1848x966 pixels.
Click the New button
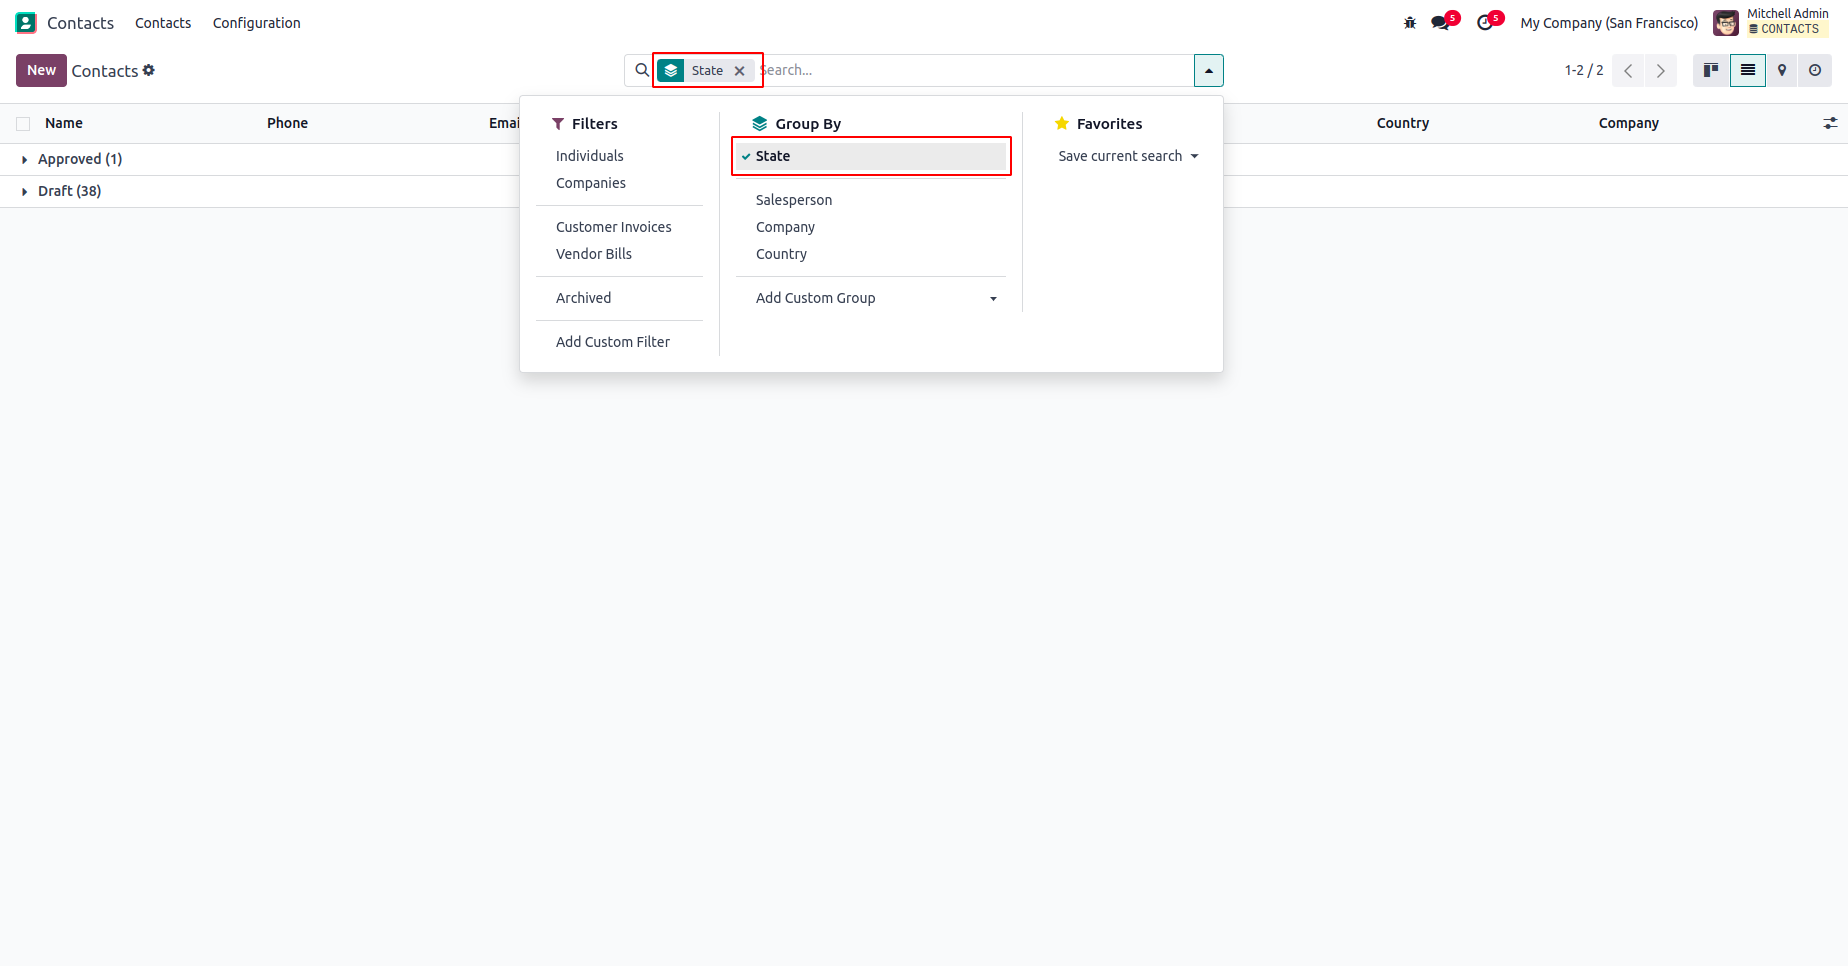[x=41, y=70]
